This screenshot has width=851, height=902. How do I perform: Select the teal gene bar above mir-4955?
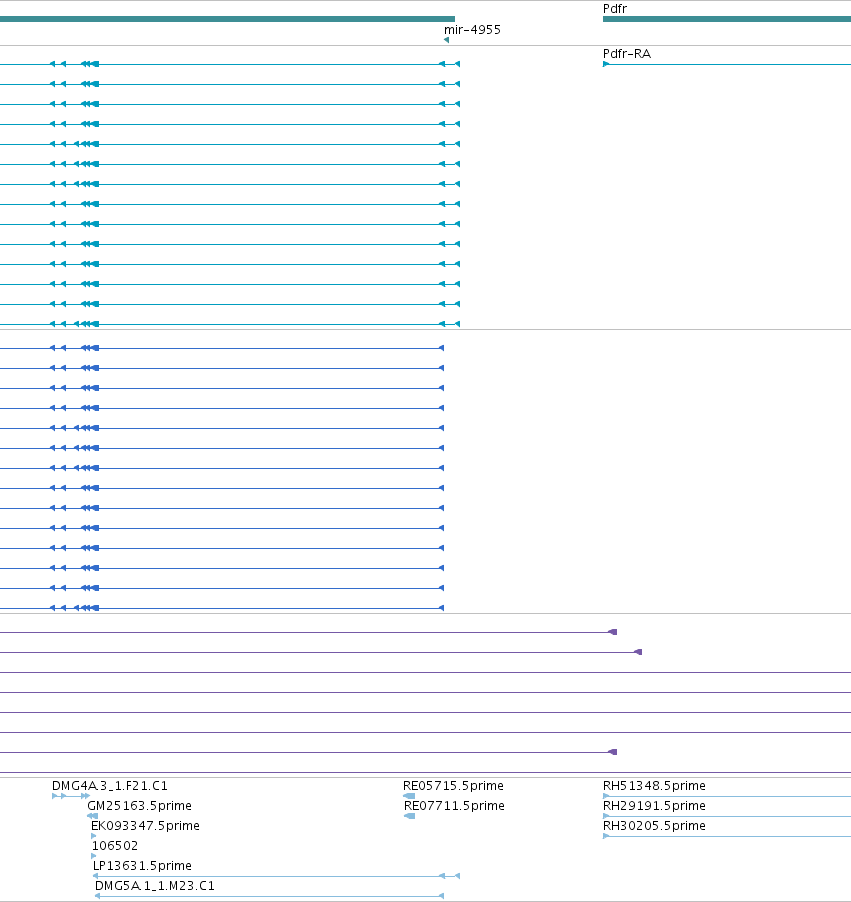click(227, 19)
